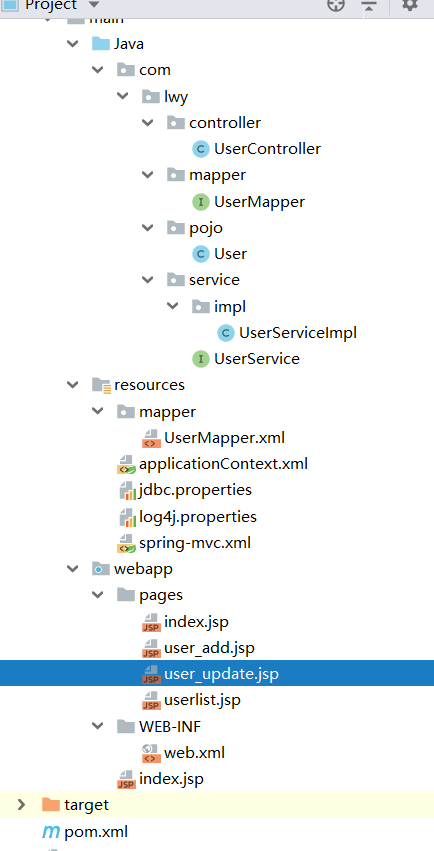The height and width of the screenshot is (851, 434).
Task: Click the UserMapper interface icon
Action: (x=201, y=202)
